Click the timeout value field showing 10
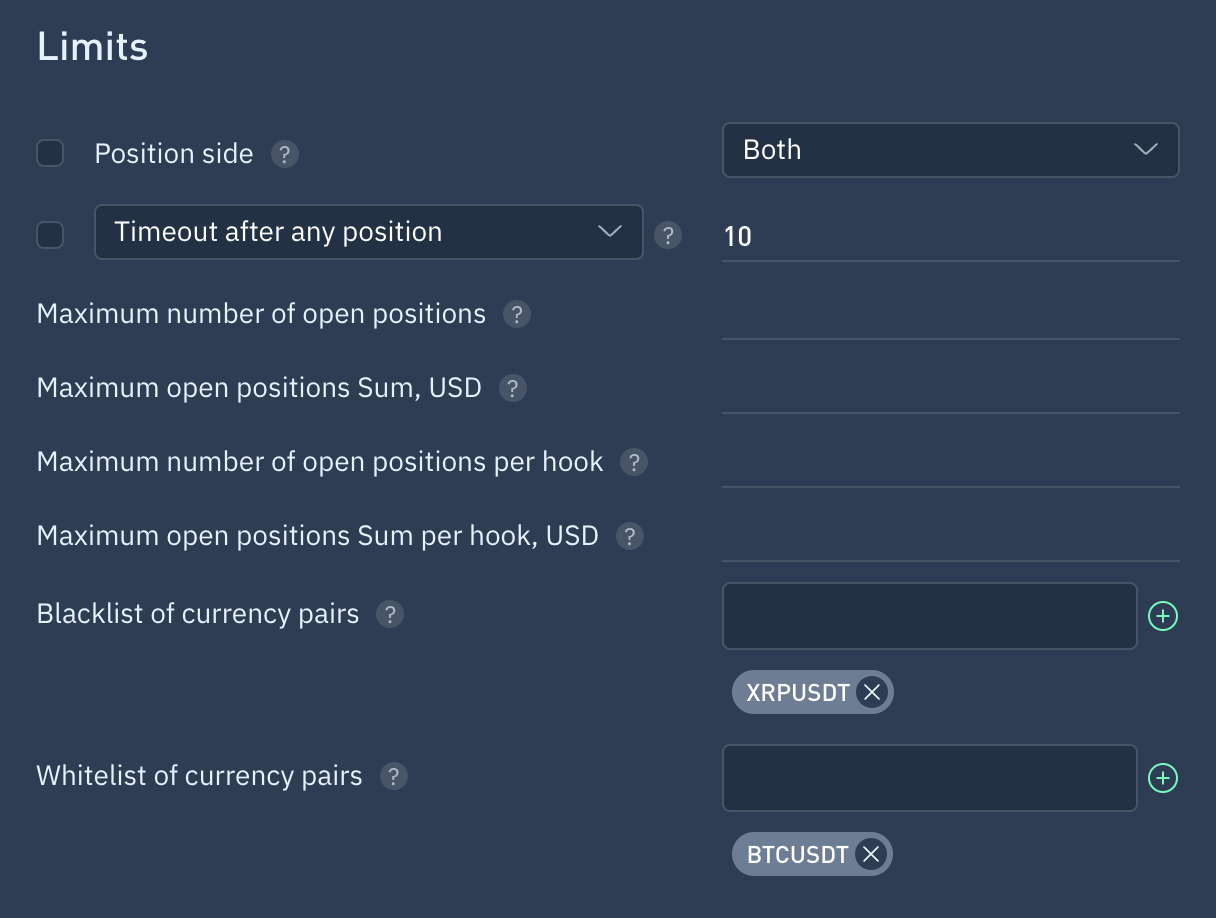 (951, 236)
